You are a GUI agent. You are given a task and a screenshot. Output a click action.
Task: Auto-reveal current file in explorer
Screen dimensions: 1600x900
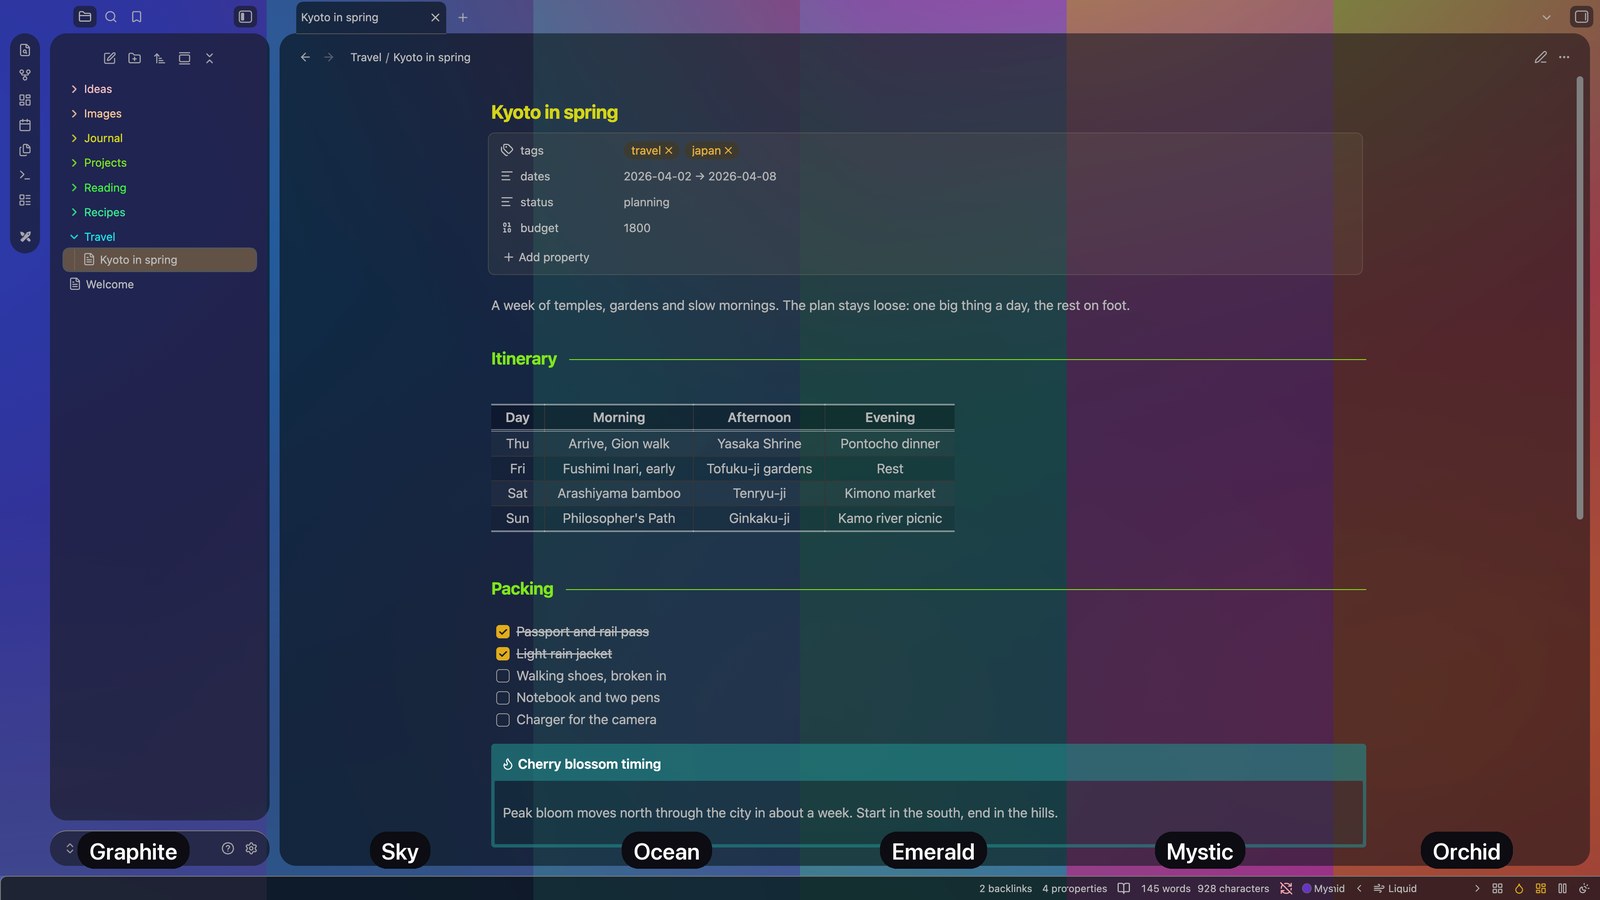(185, 58)
